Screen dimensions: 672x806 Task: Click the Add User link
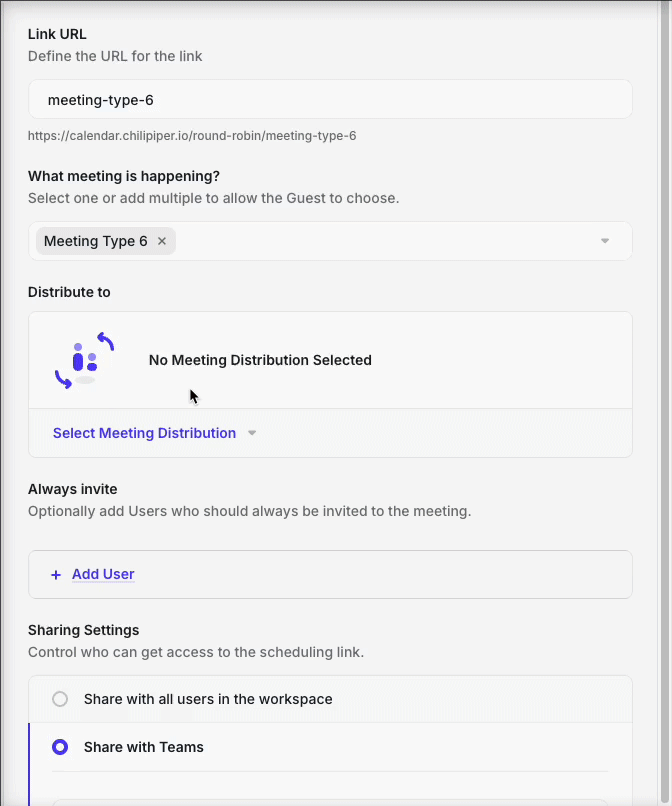tap(103, 574)
